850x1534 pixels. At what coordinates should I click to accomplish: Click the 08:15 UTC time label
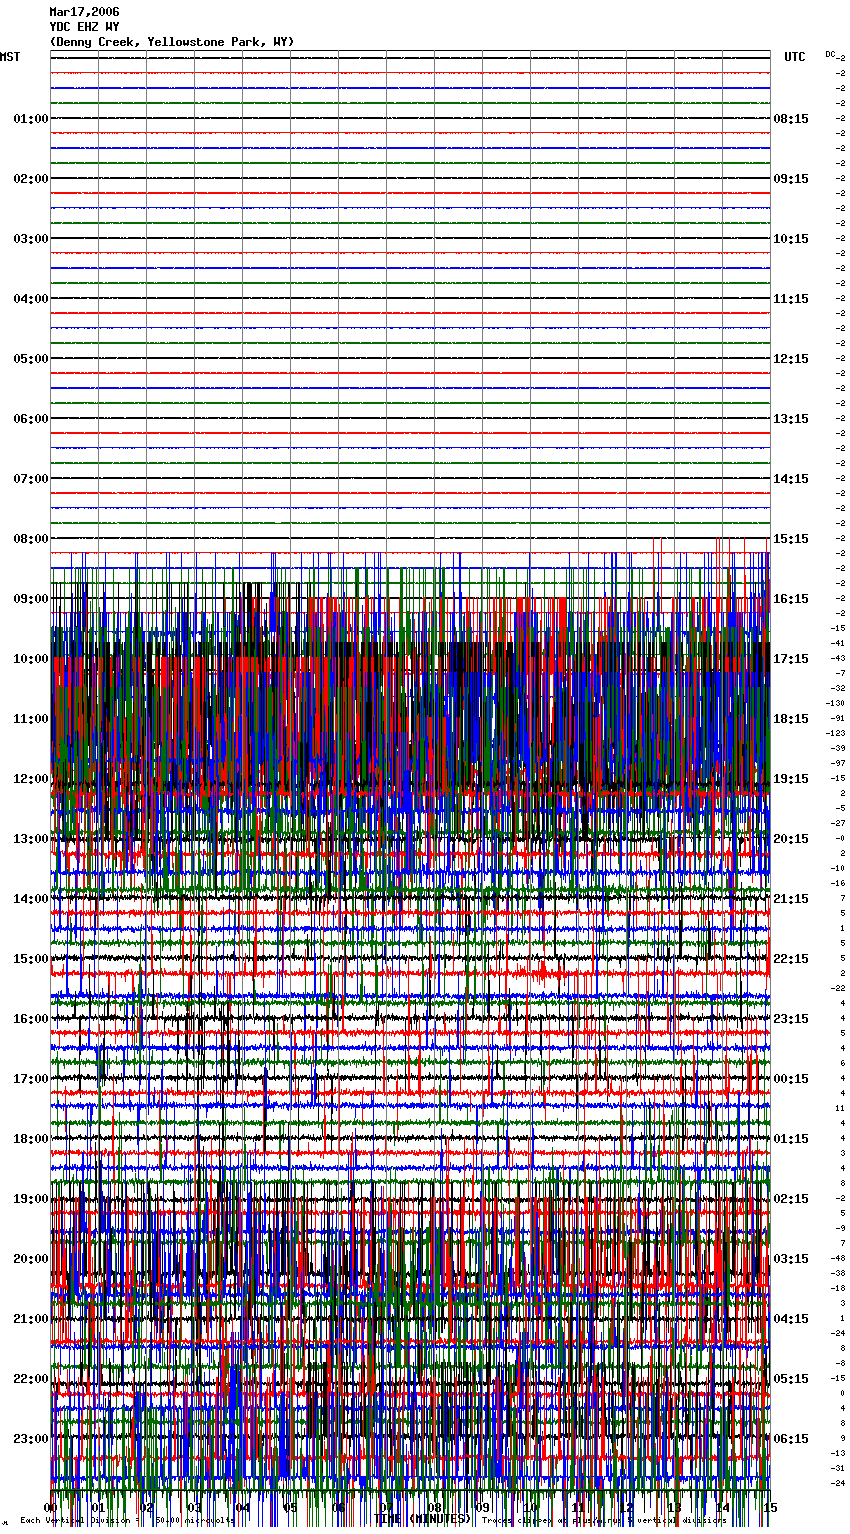coord(791,119)
